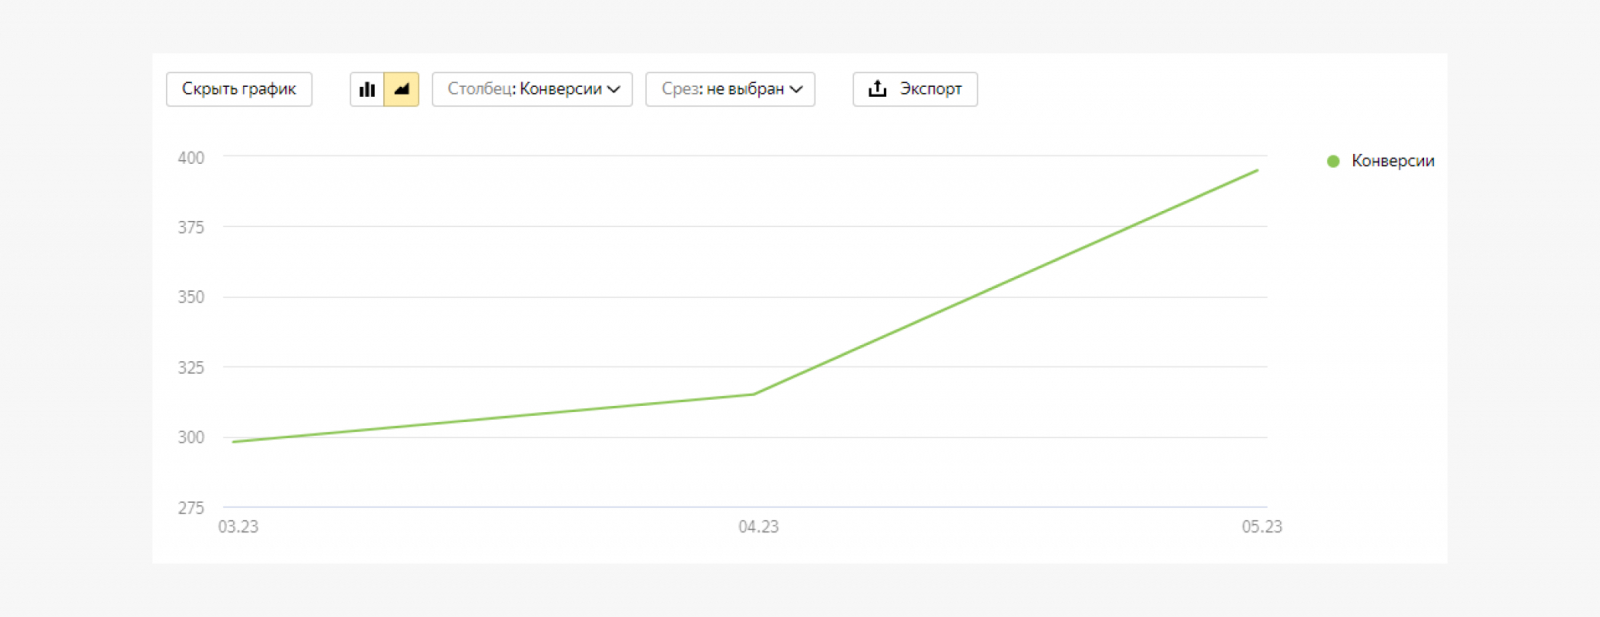Click the 300 y-axis label
This screenshot has height=617, width=1600.
(191, 437)
